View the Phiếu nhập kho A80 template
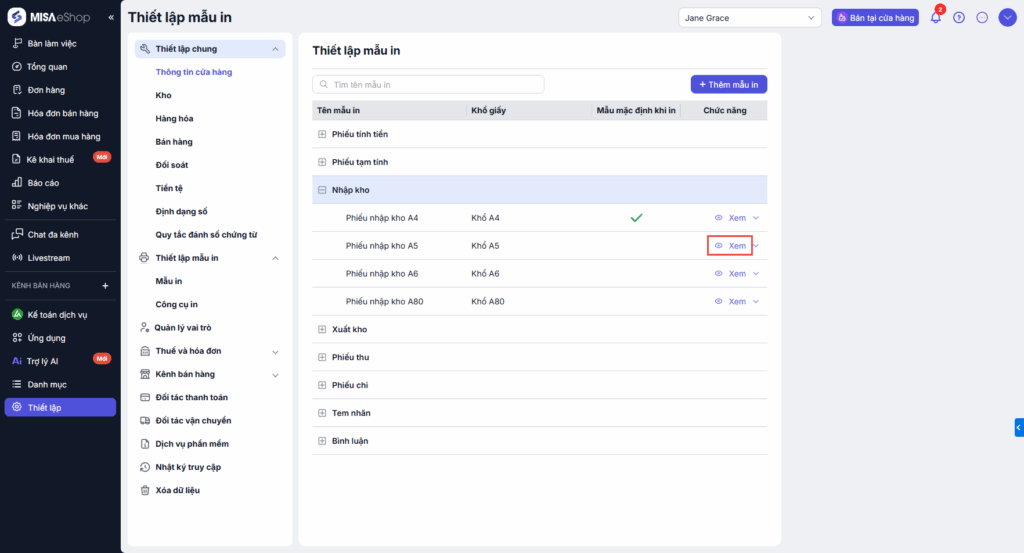 (x=731, y=301)
